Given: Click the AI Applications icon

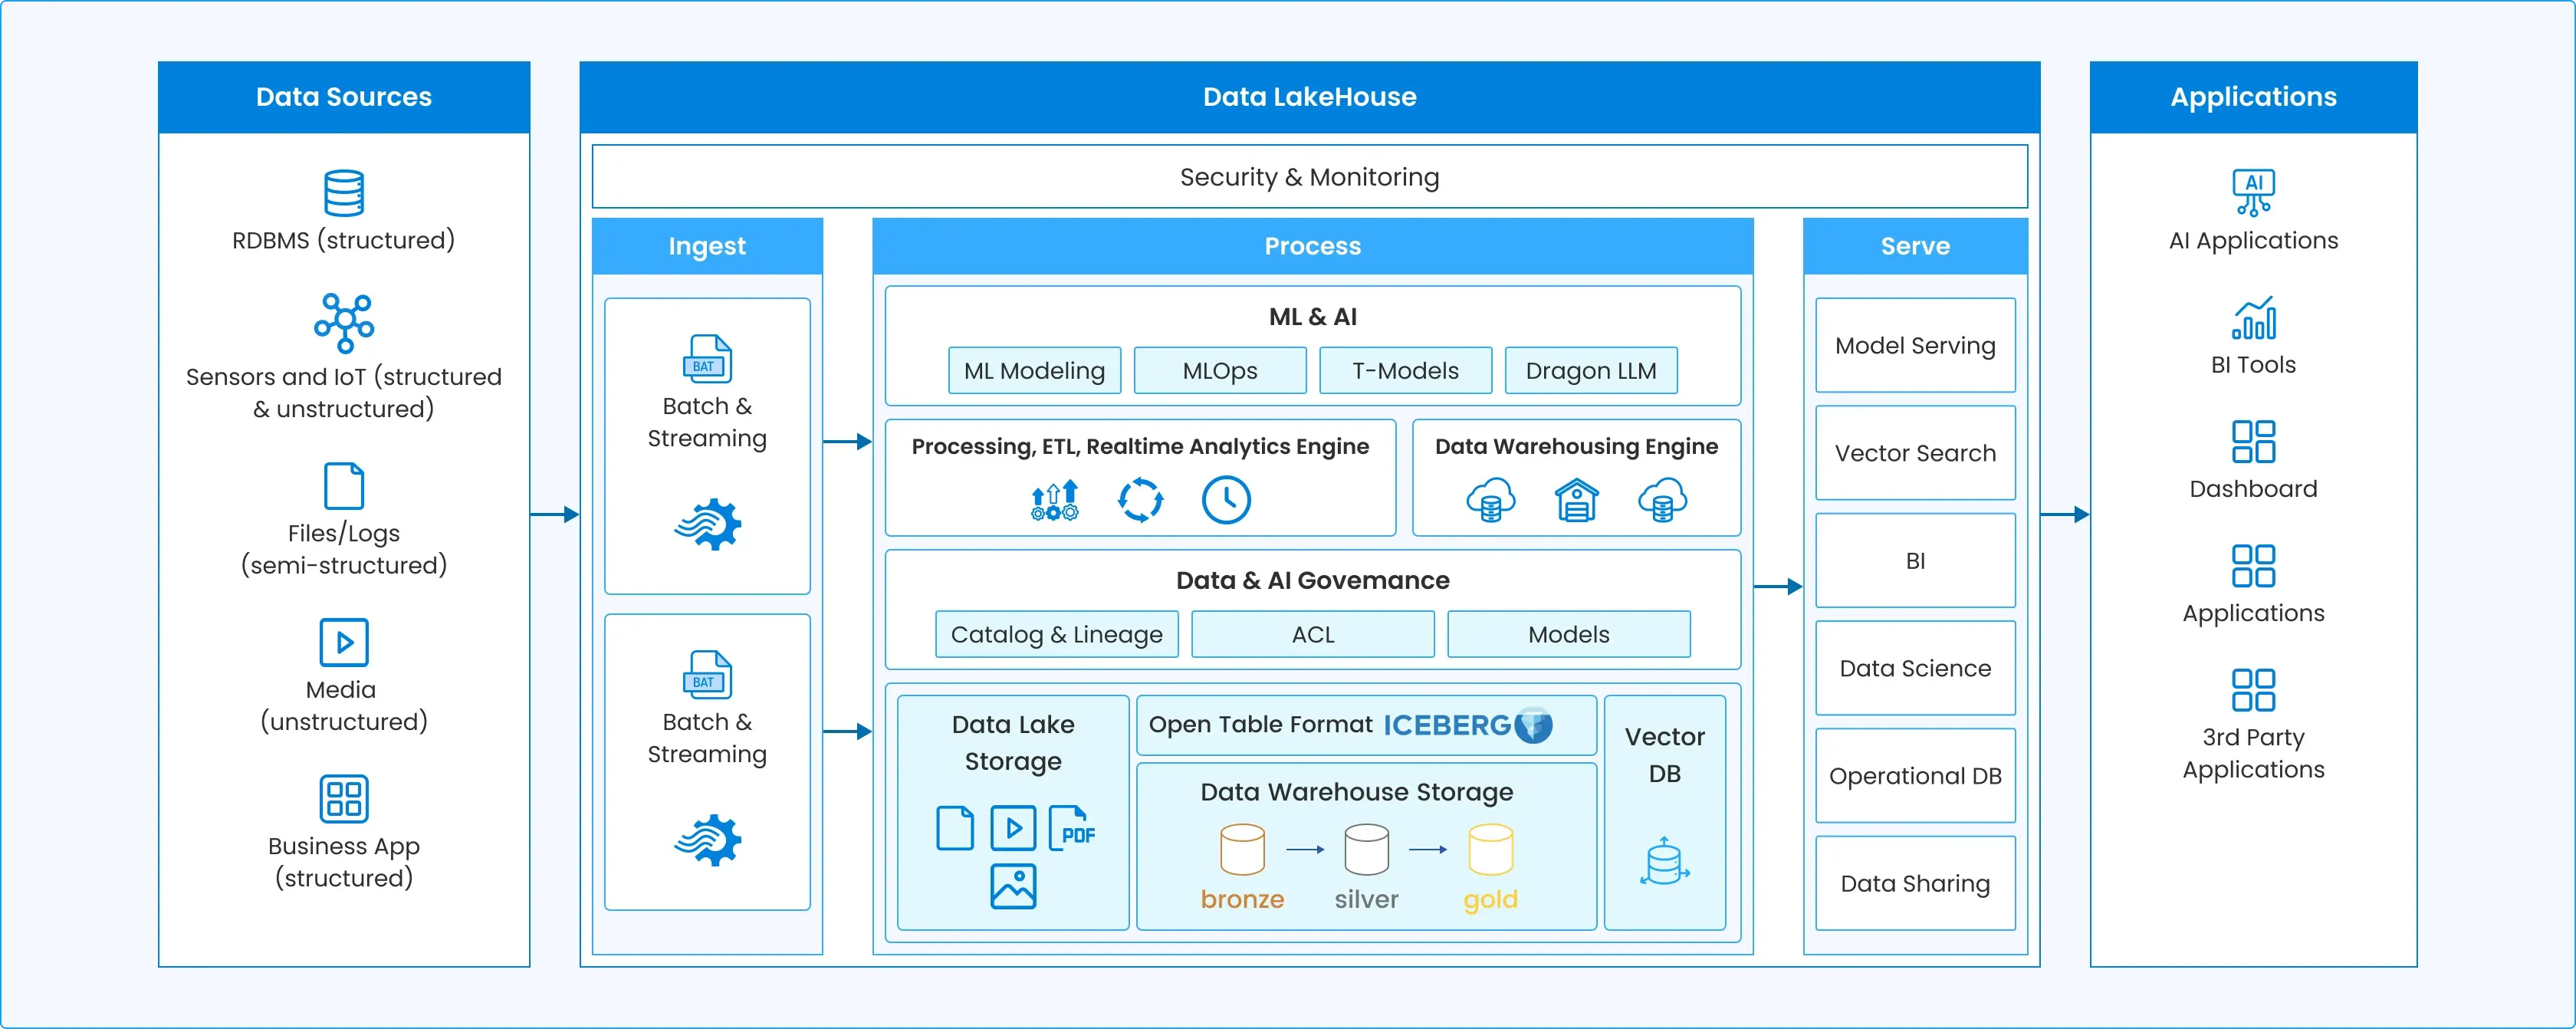Looking at the screenshot, I should pyautogui.click(x=2253, y=192).
